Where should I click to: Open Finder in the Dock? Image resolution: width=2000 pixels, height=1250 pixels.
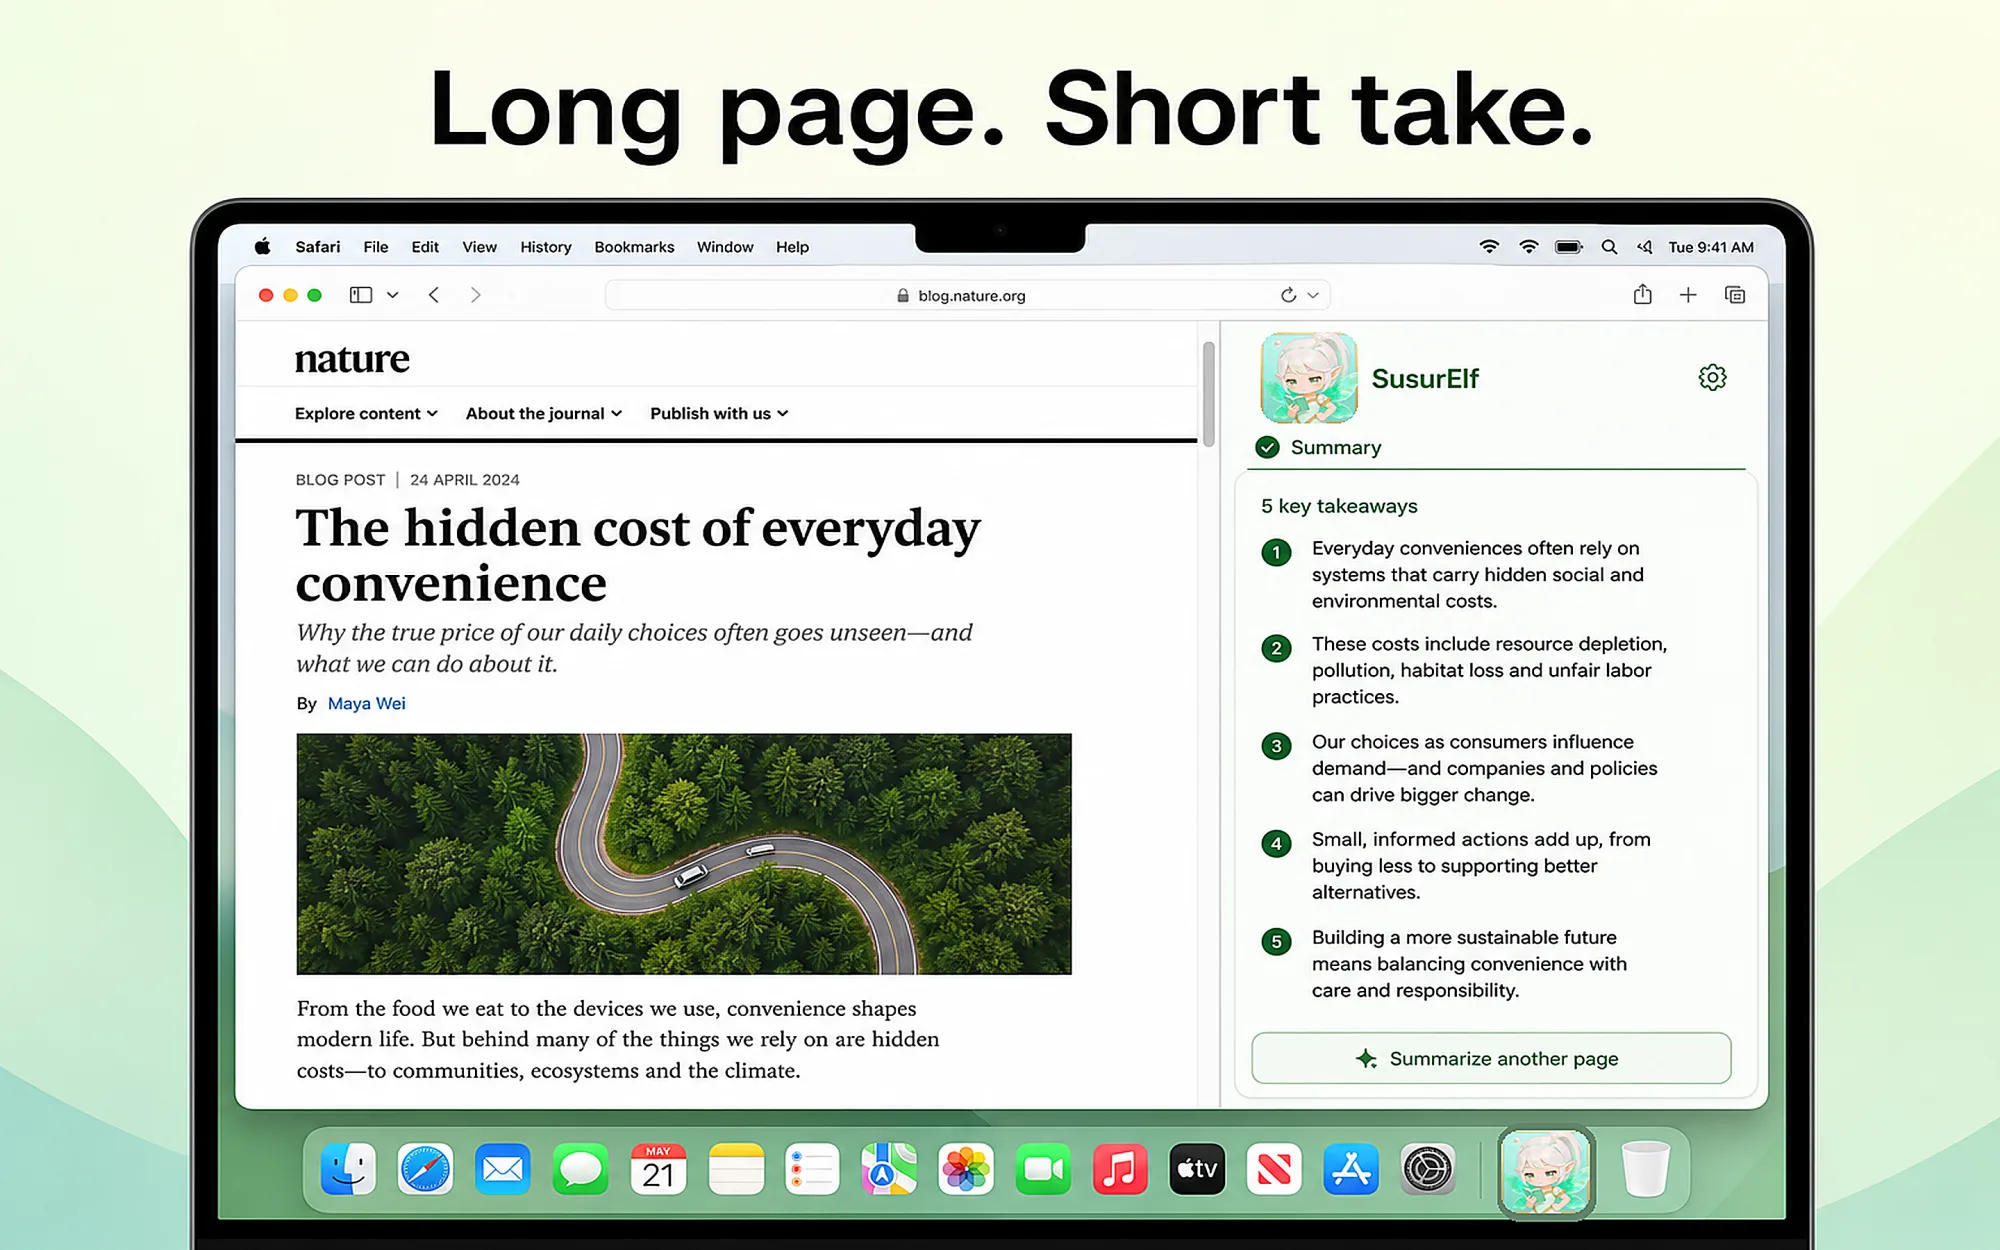pos(348,1169)
